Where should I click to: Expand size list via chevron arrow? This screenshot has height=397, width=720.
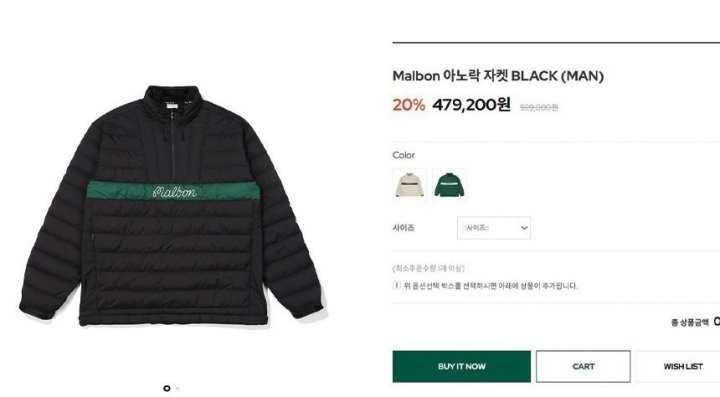click(x=524, y=228)
